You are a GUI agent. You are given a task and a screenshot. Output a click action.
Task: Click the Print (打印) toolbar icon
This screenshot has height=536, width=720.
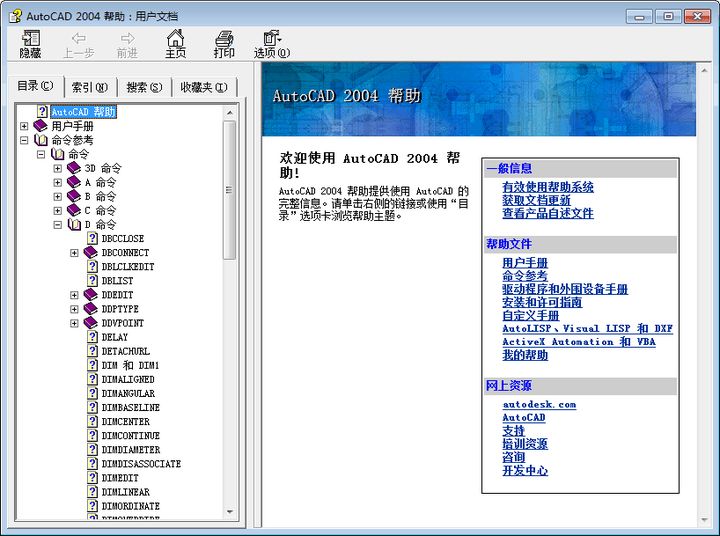tap(224, 44)
